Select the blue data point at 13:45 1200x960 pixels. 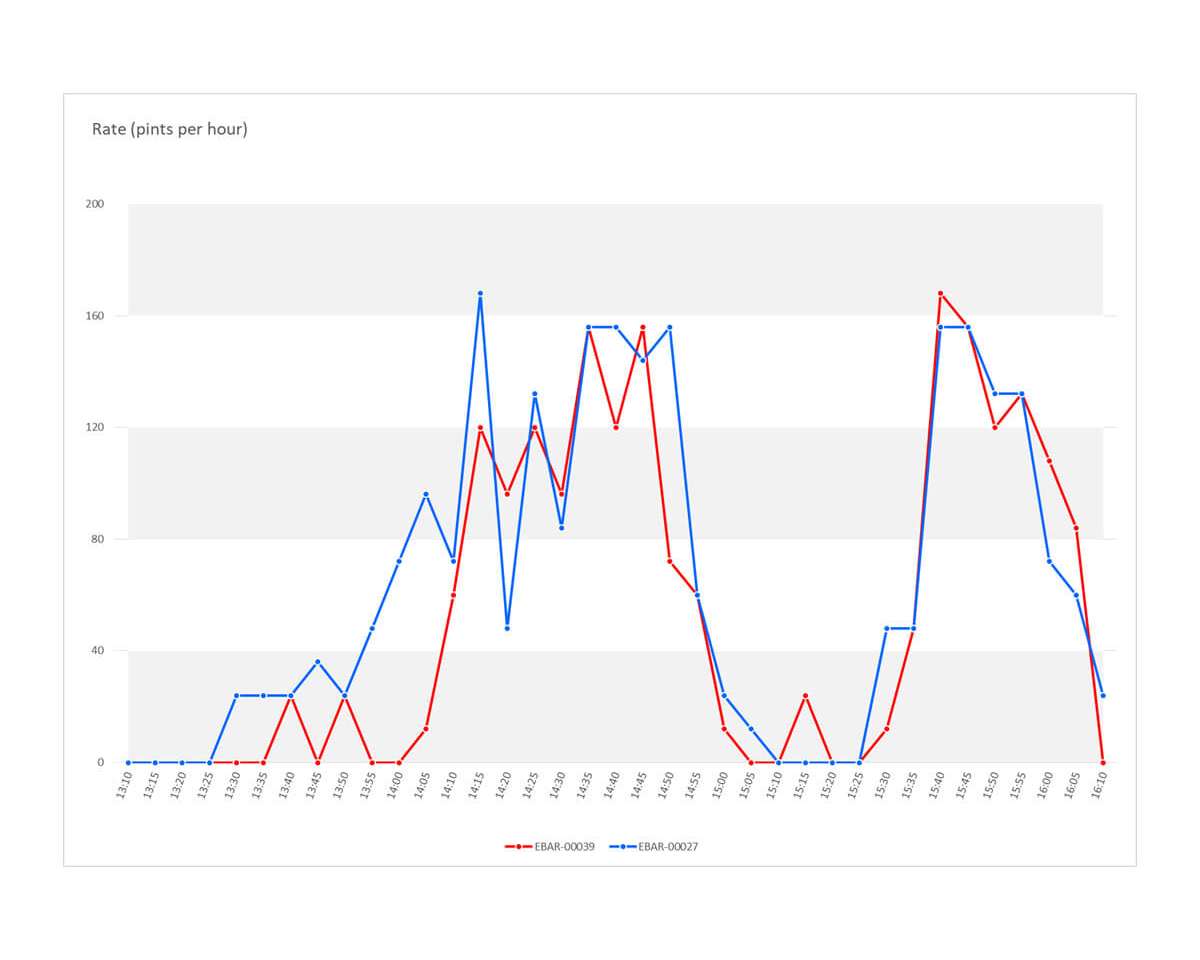[317, 662]
